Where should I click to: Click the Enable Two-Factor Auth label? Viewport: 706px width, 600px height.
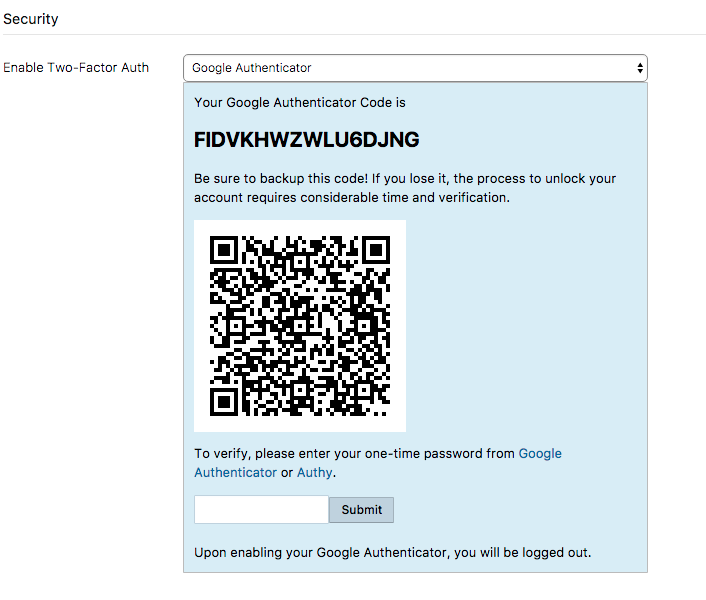point(76,68)
